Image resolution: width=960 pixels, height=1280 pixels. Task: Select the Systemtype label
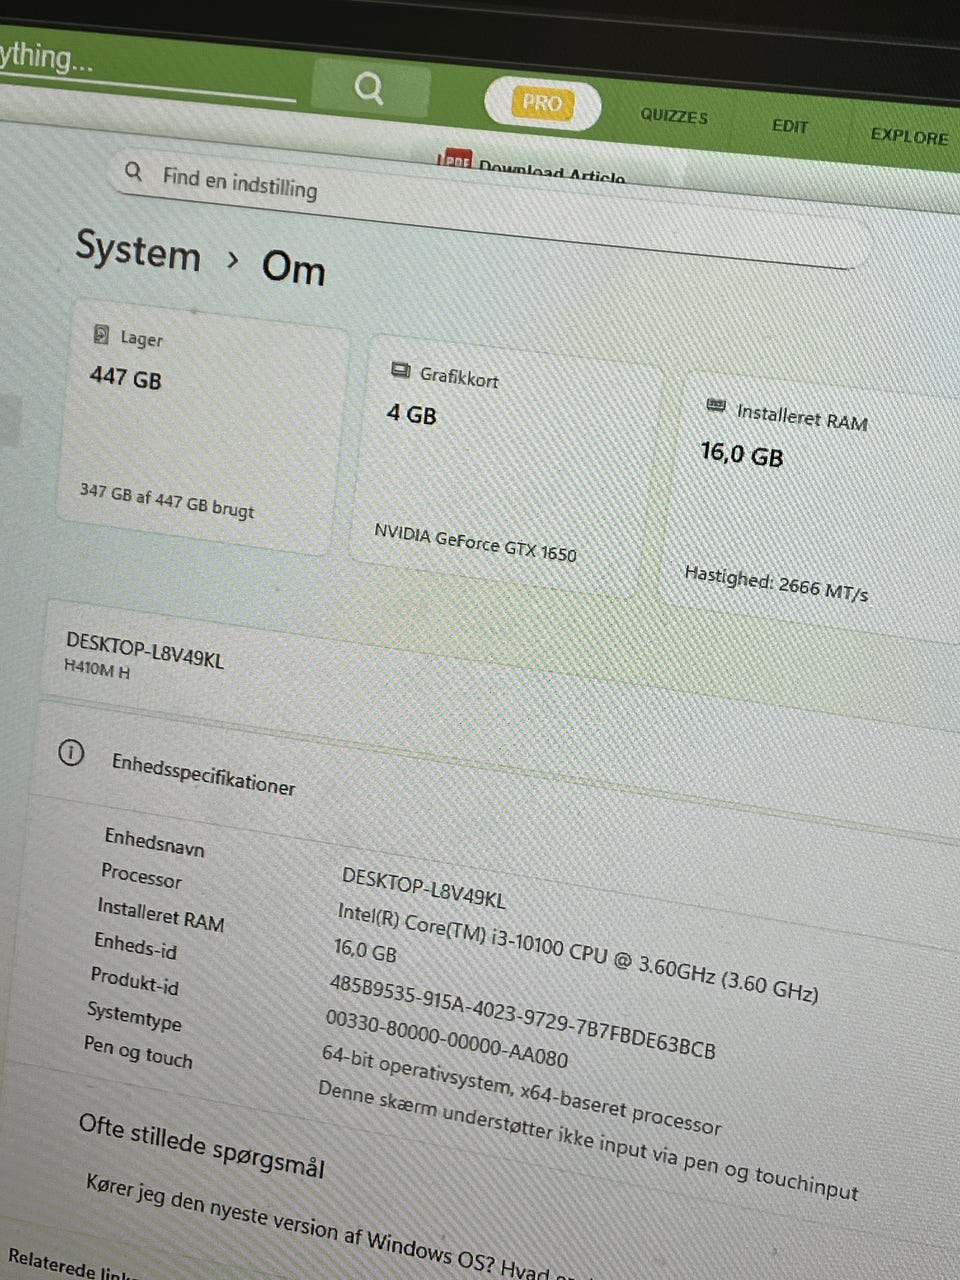click(134, 1016)
